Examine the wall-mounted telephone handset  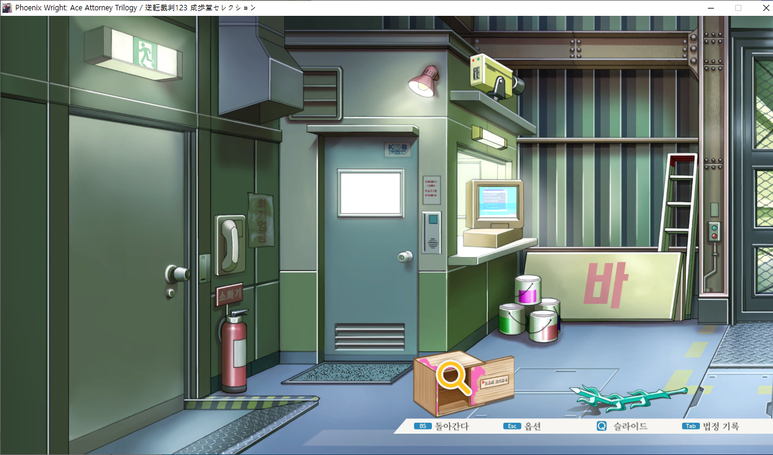click(x=230, y=245)
